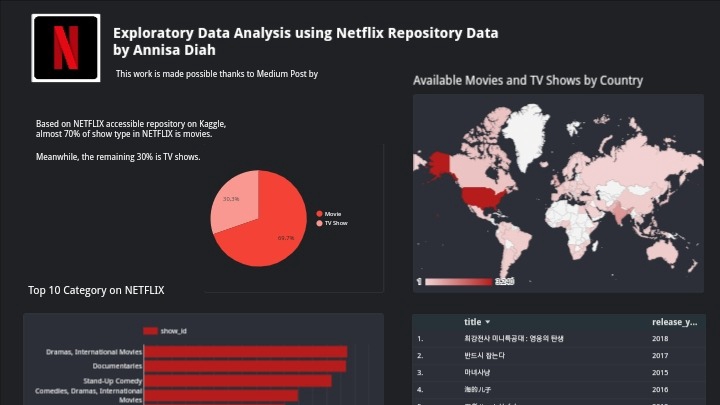720x405 pixels.
Task: Click release year 2017 in row 2
Action: coord(660,355)
